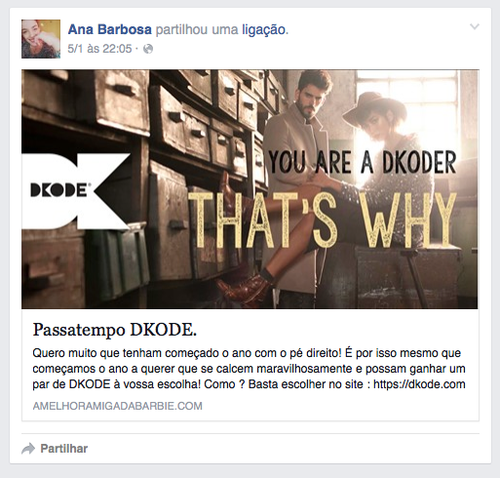This screenshot has height=478, width=500.
Task: Click Ana Barbosa's profile picture
Action: 41,39
